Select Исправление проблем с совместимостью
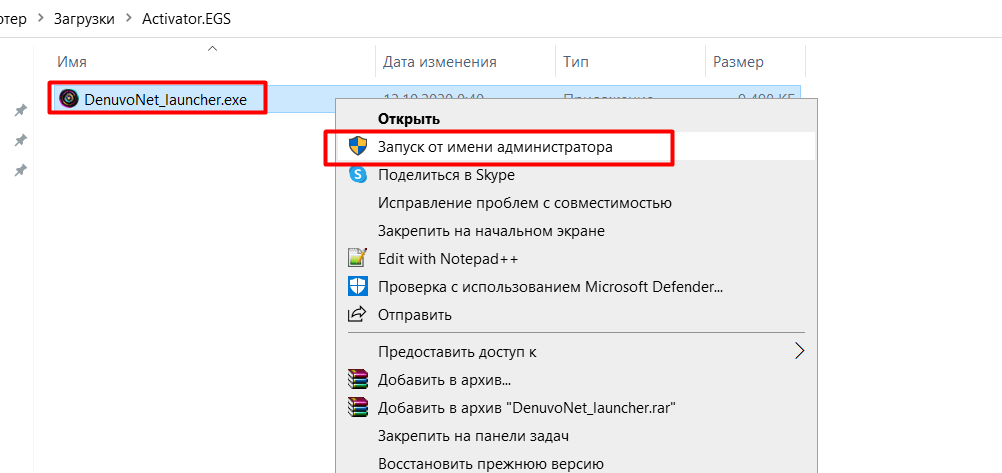This screenshot has height=473, width=1002. coord(524,202)
